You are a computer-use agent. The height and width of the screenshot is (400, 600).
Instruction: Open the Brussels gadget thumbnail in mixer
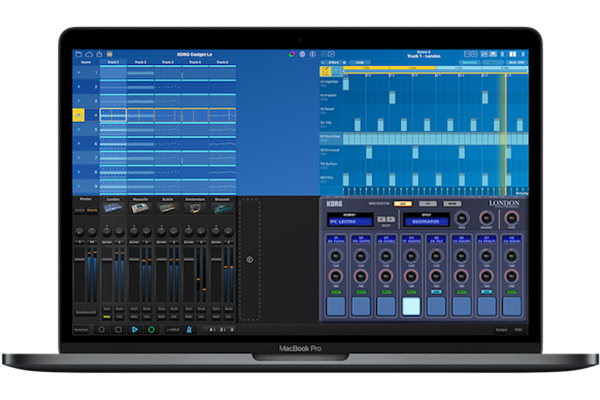222,208
